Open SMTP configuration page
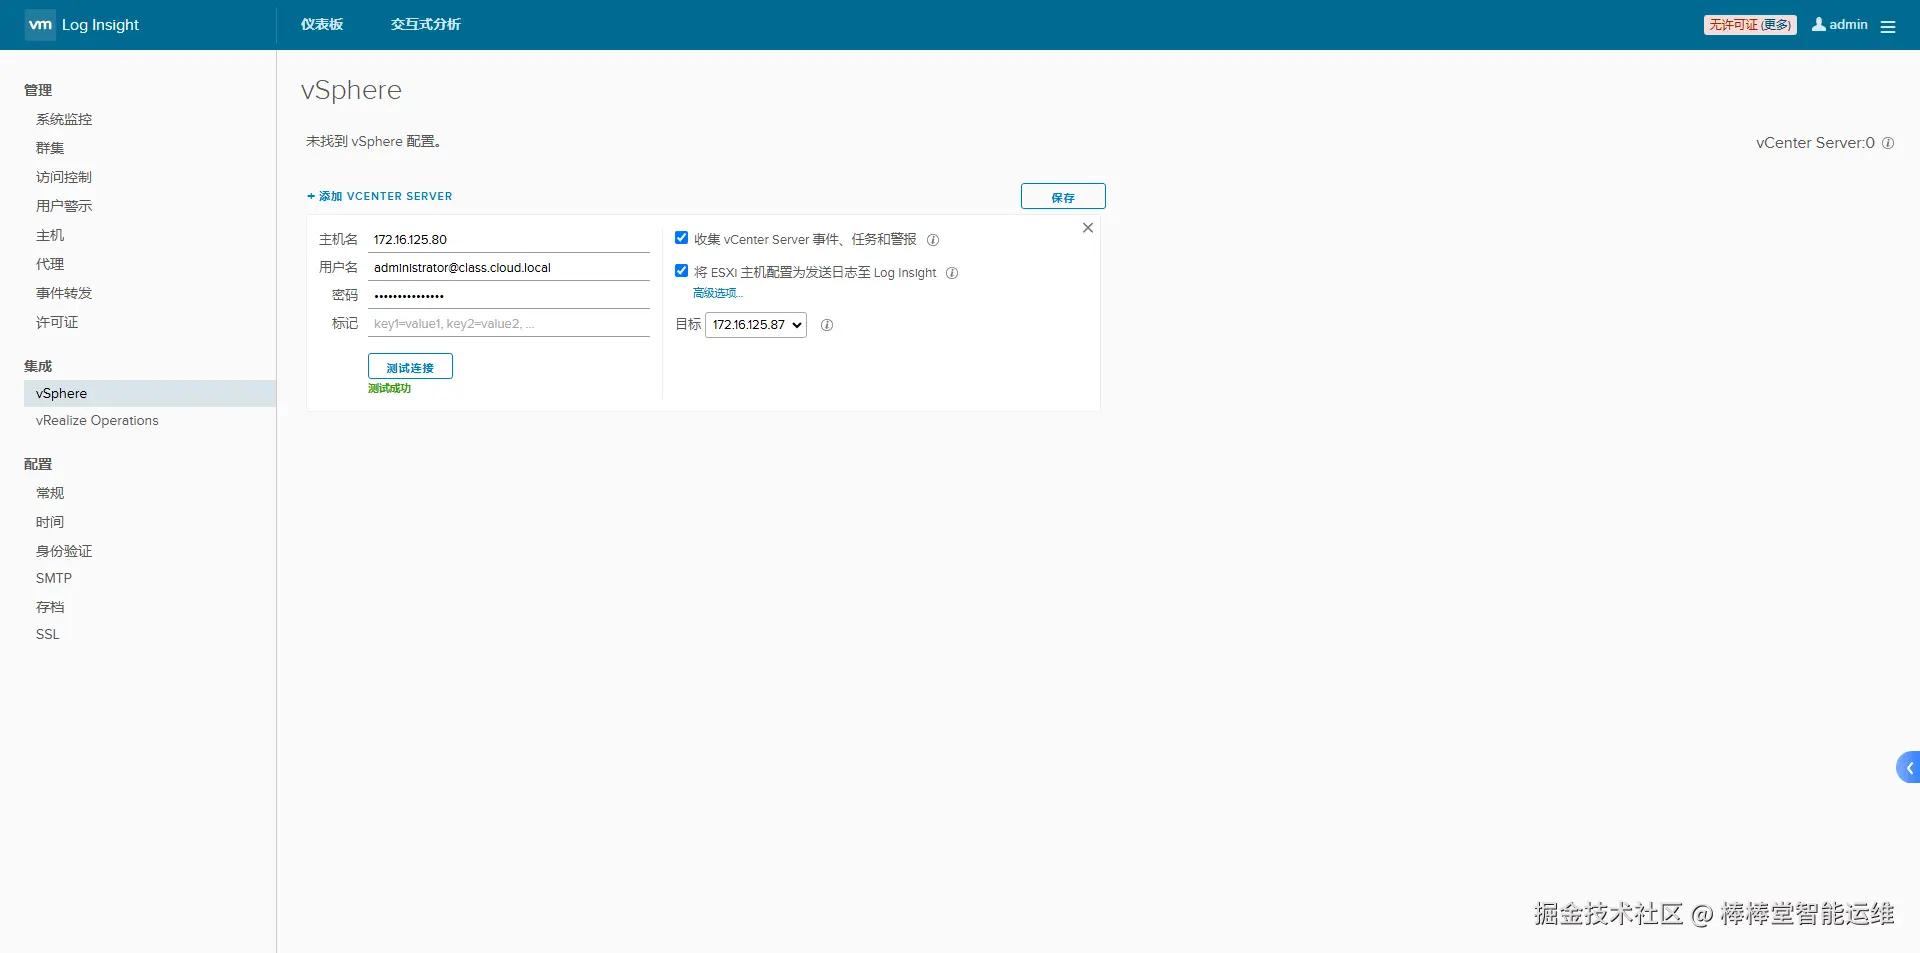 (x=54, y=578)
